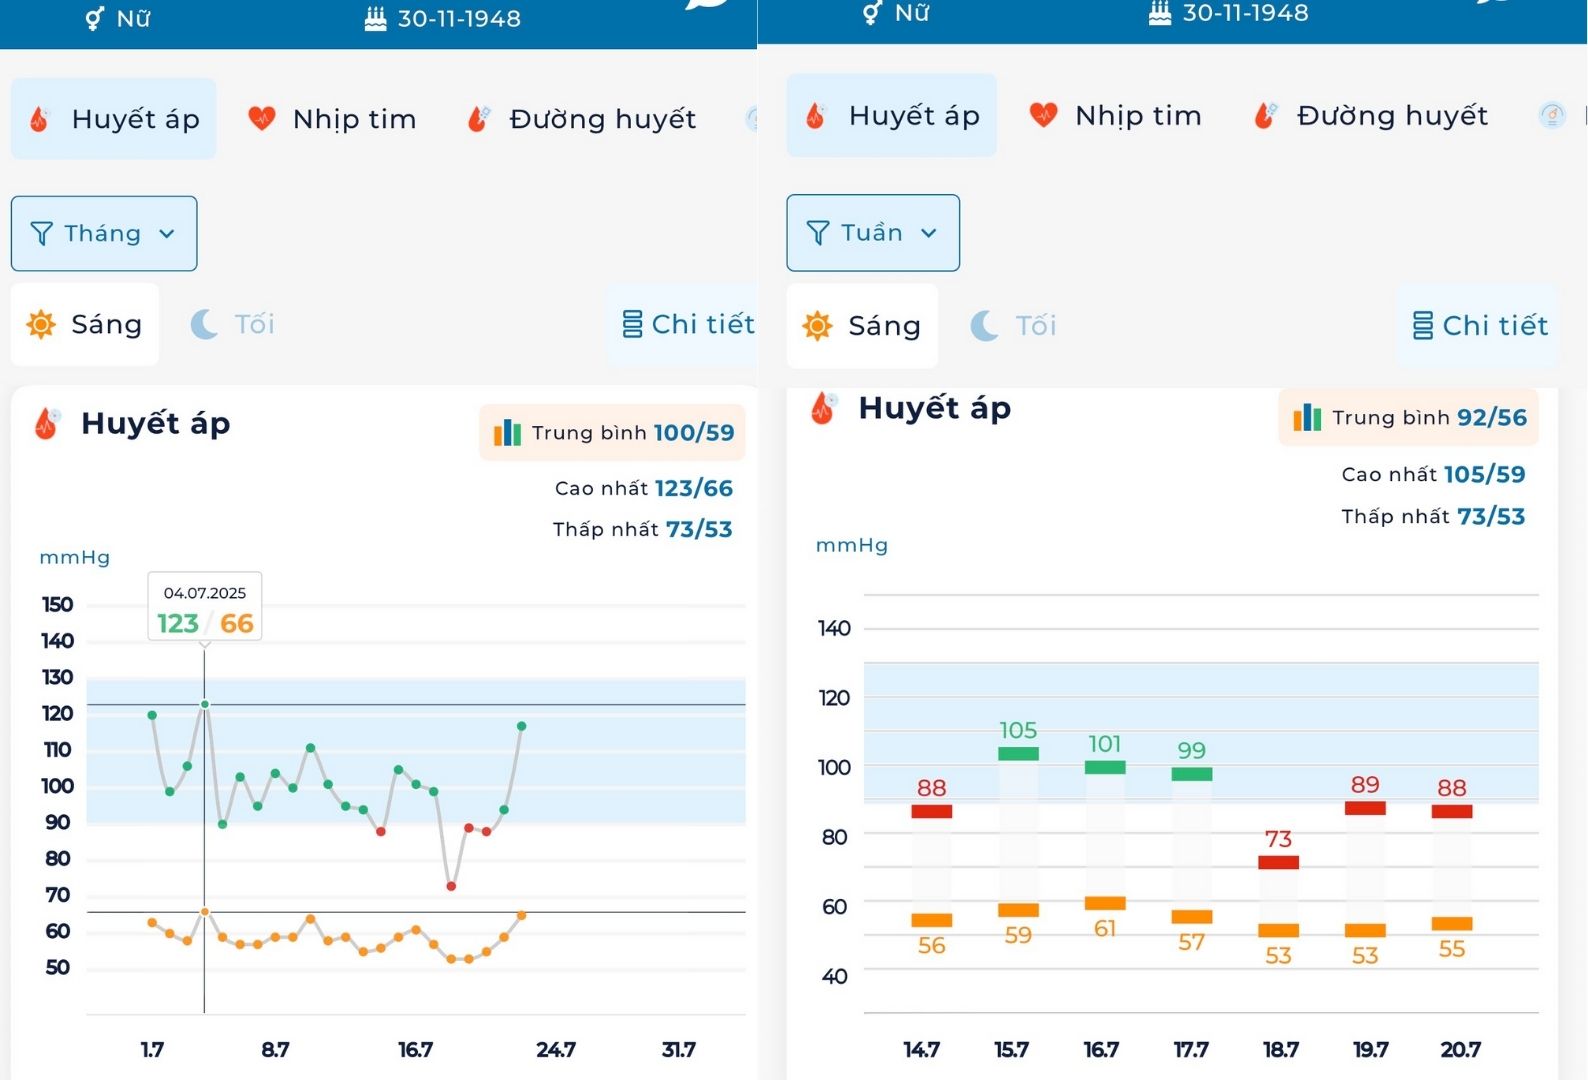Image resolution: width=1588 pixels, height=1080 pixels.
Task: Open the Tháng filter dropdown
Action: click(104, 233)
